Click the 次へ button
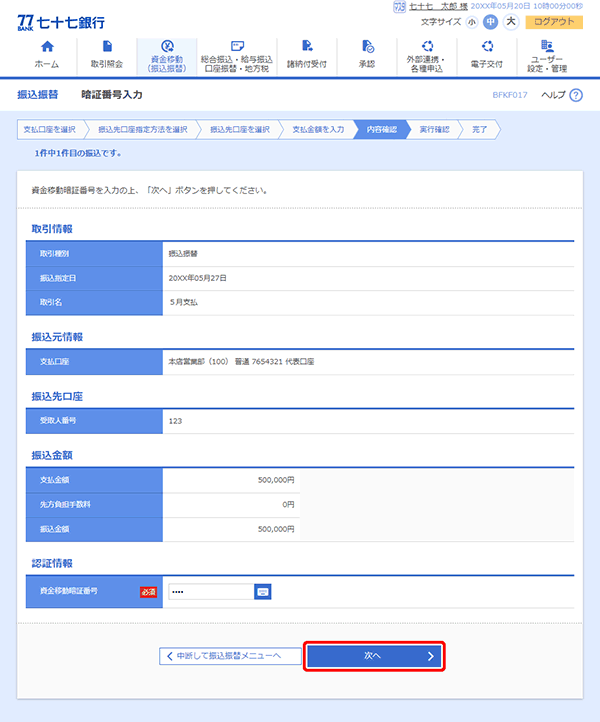600x722 pixels. (x=374, y=656)
